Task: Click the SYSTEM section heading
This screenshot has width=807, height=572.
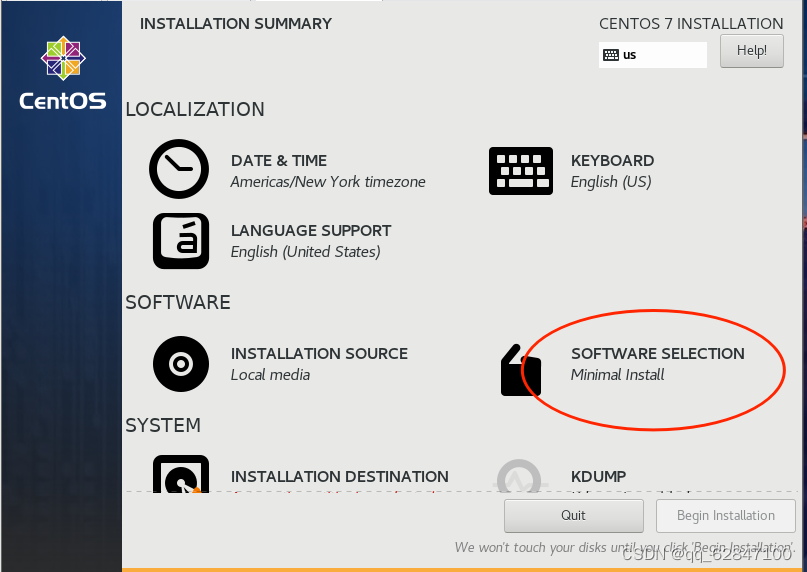Action: tap(163, 425)
